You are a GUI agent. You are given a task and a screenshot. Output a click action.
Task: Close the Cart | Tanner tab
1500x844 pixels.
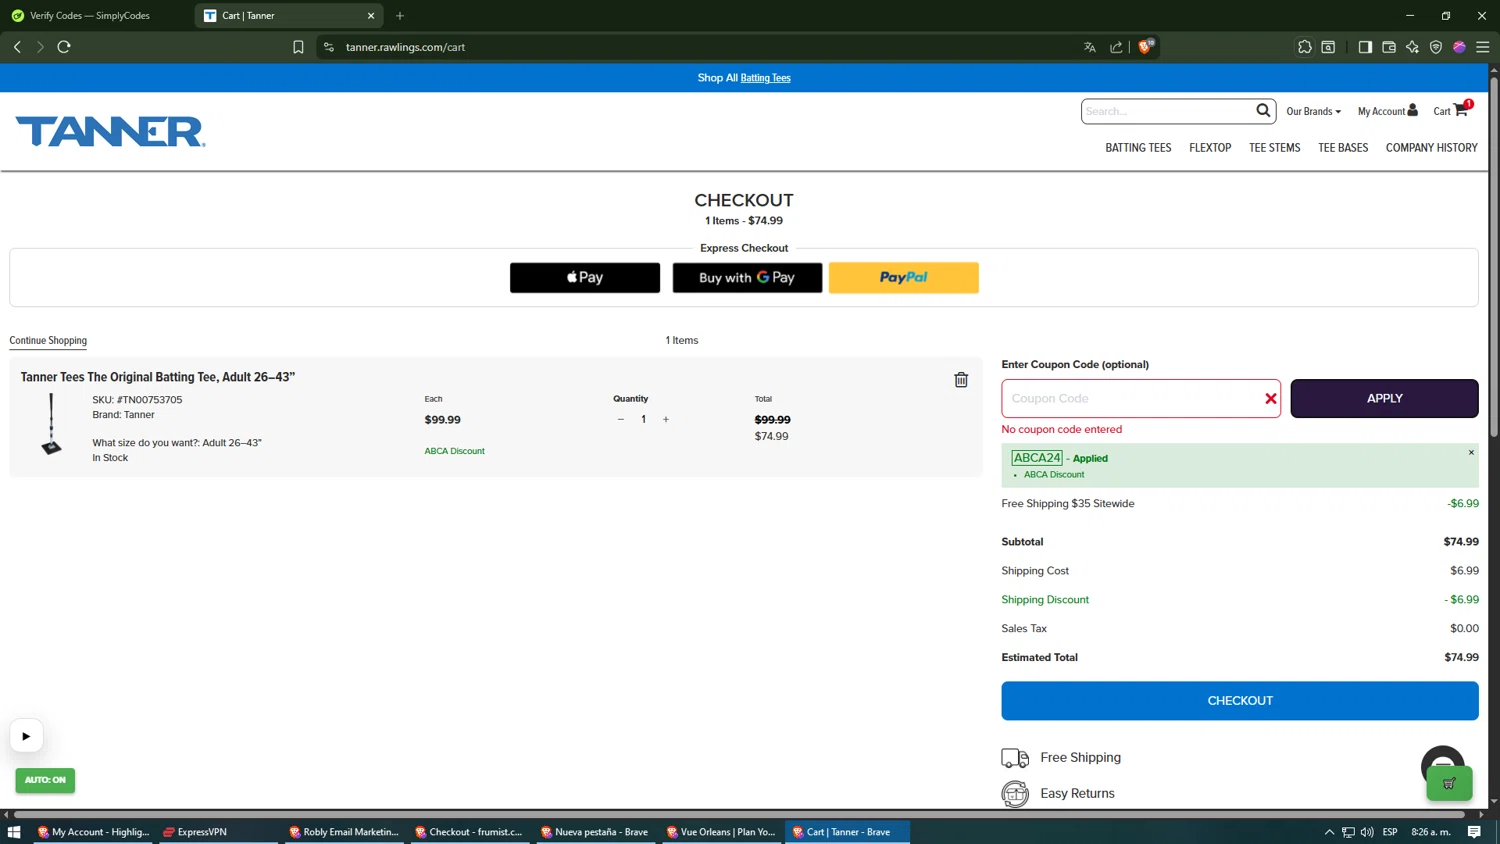tap(371, 16)
